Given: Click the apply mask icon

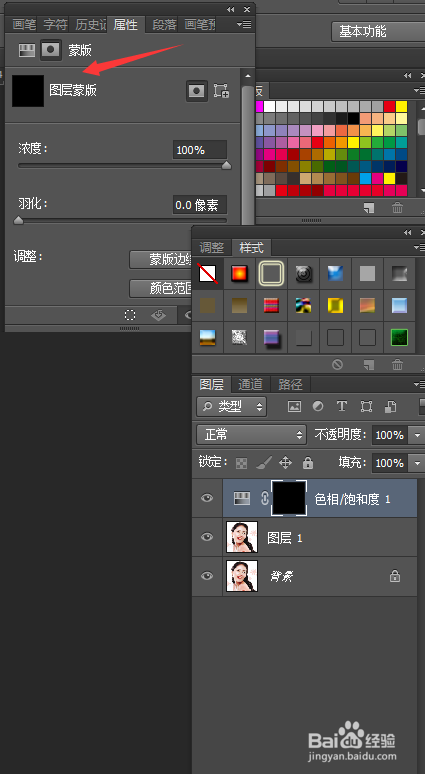Looking at the screenshot, I should (158, 315).
